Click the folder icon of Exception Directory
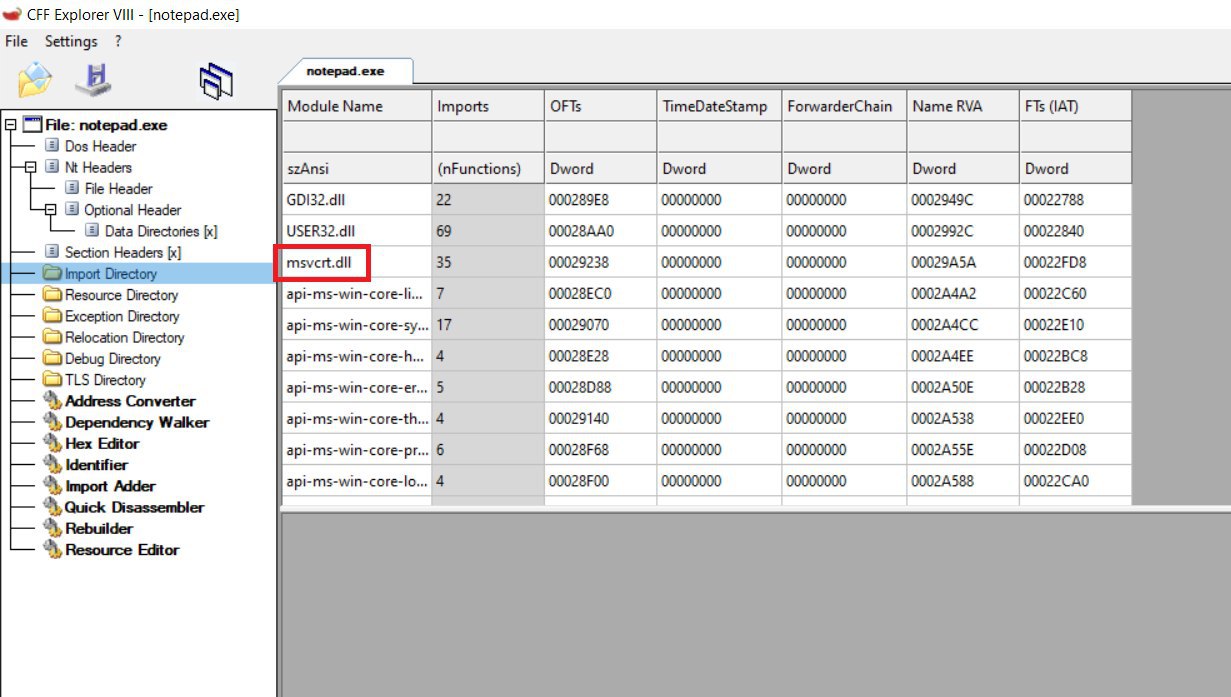This screenshot has width=1231, height=697. 52,316
